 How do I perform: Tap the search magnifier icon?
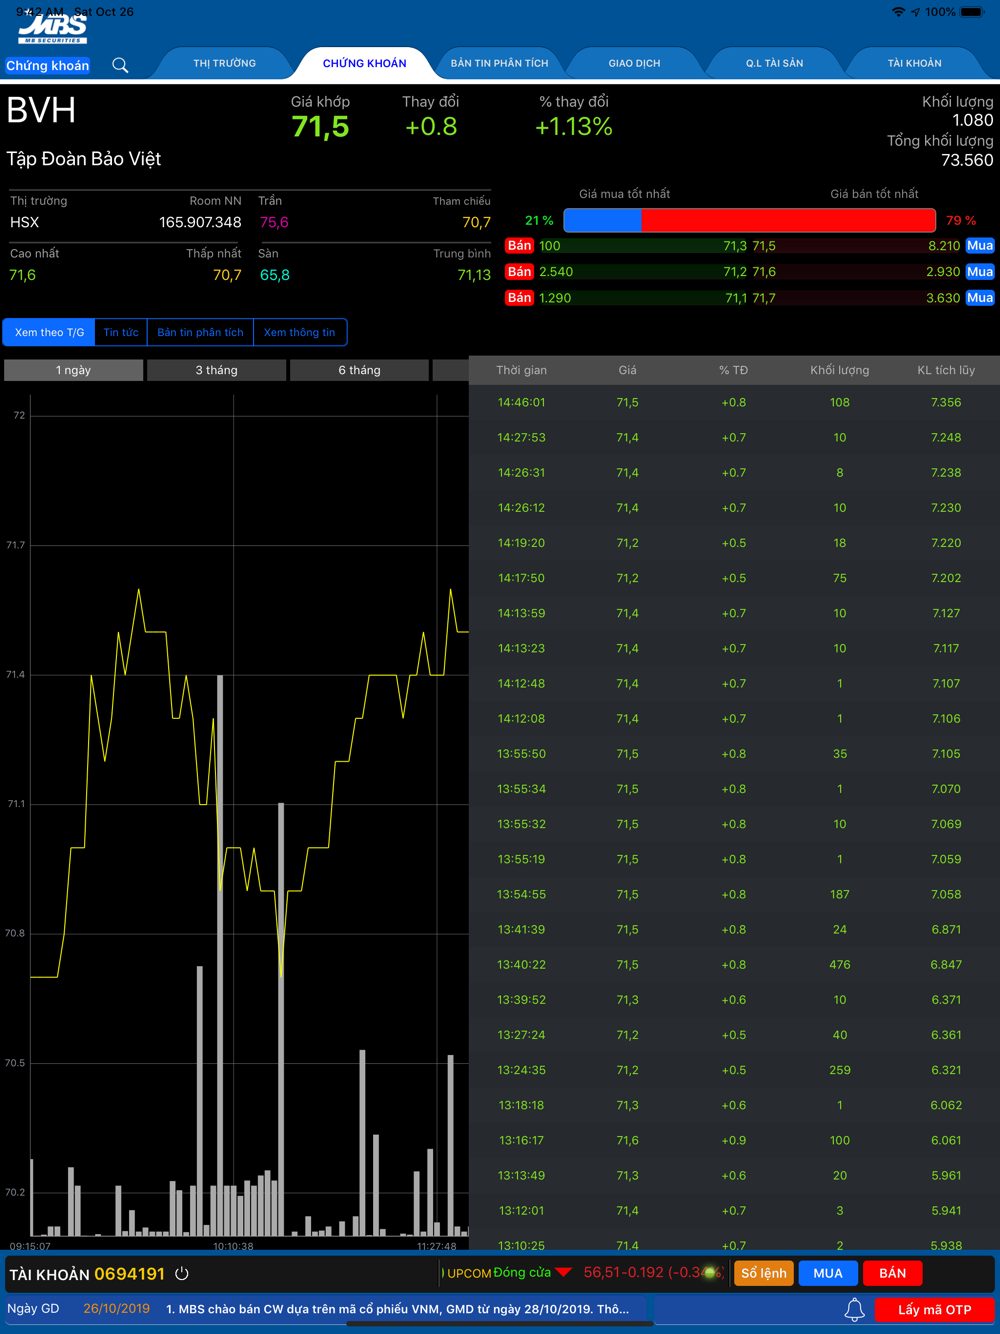(x=120, y=66)
